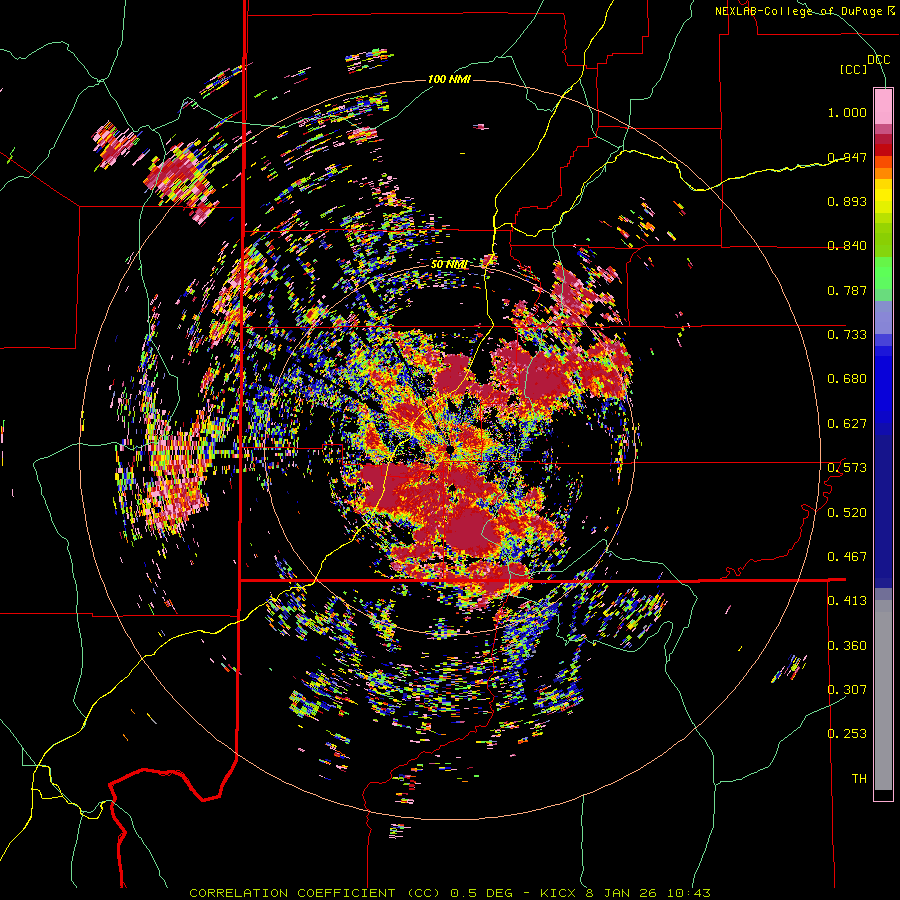Click the 0.413 legend value

(x=847, y=601)
